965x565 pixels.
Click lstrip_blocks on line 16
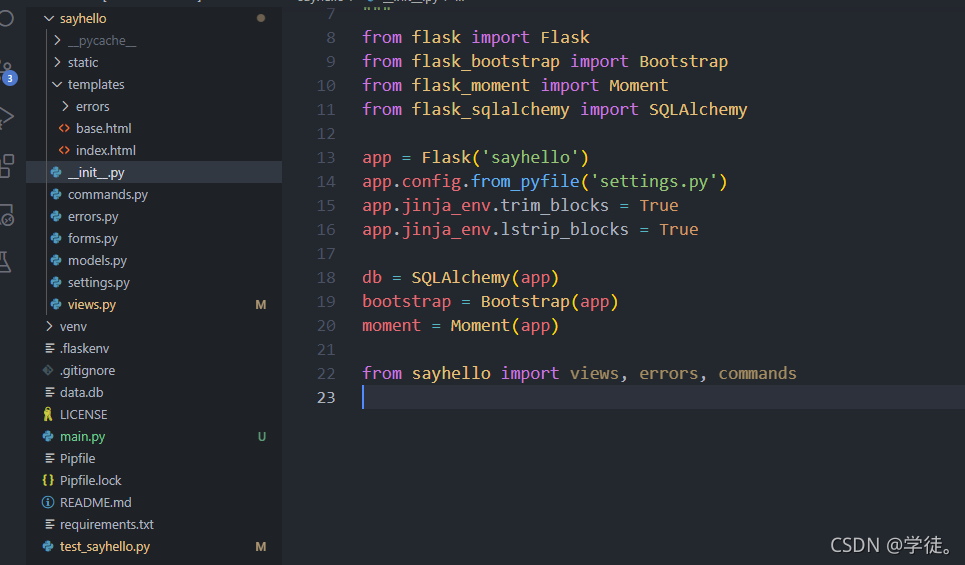point(565,230)
